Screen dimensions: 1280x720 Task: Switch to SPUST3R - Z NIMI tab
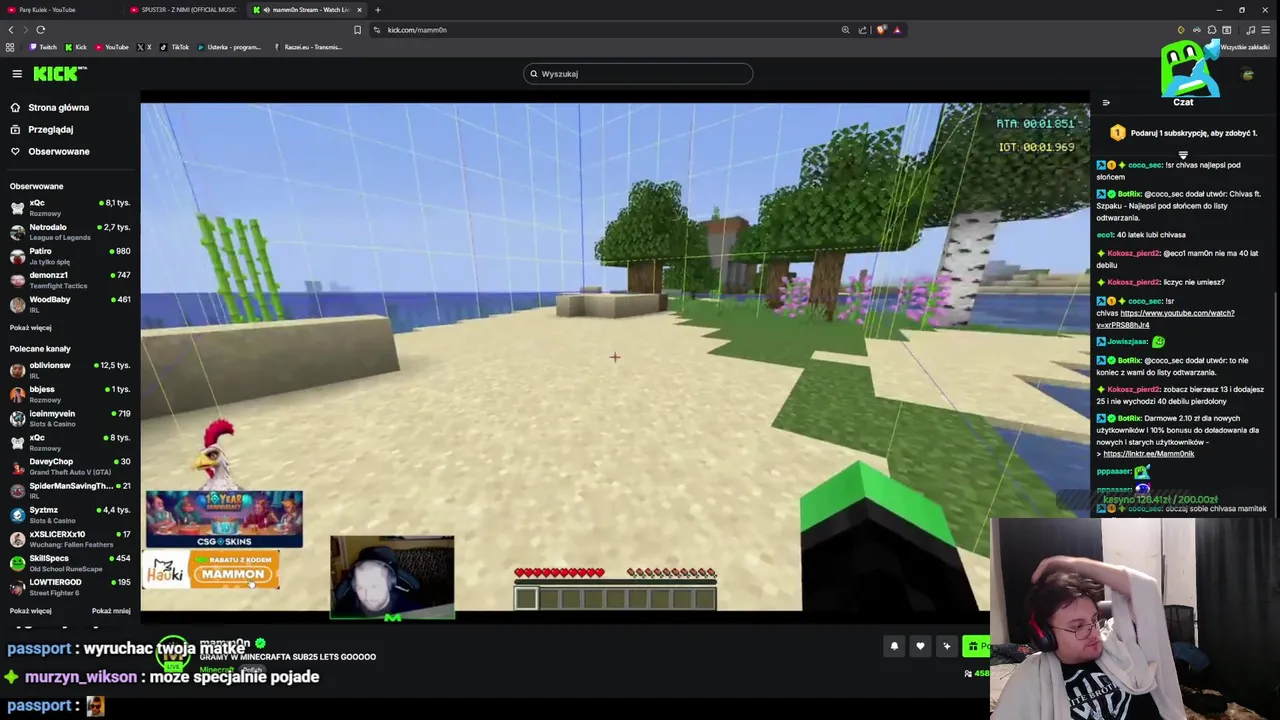pos(185,9)
